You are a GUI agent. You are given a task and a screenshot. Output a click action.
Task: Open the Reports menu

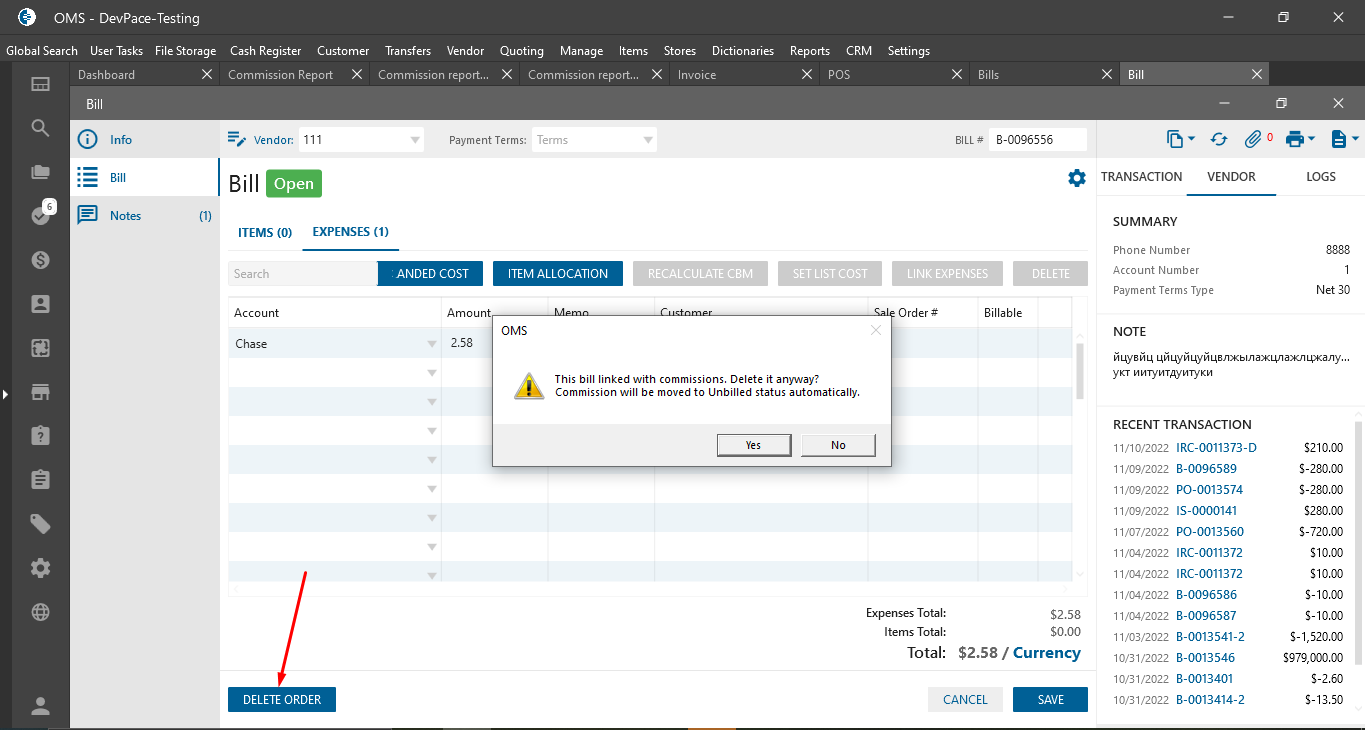(x=810, y=50)
